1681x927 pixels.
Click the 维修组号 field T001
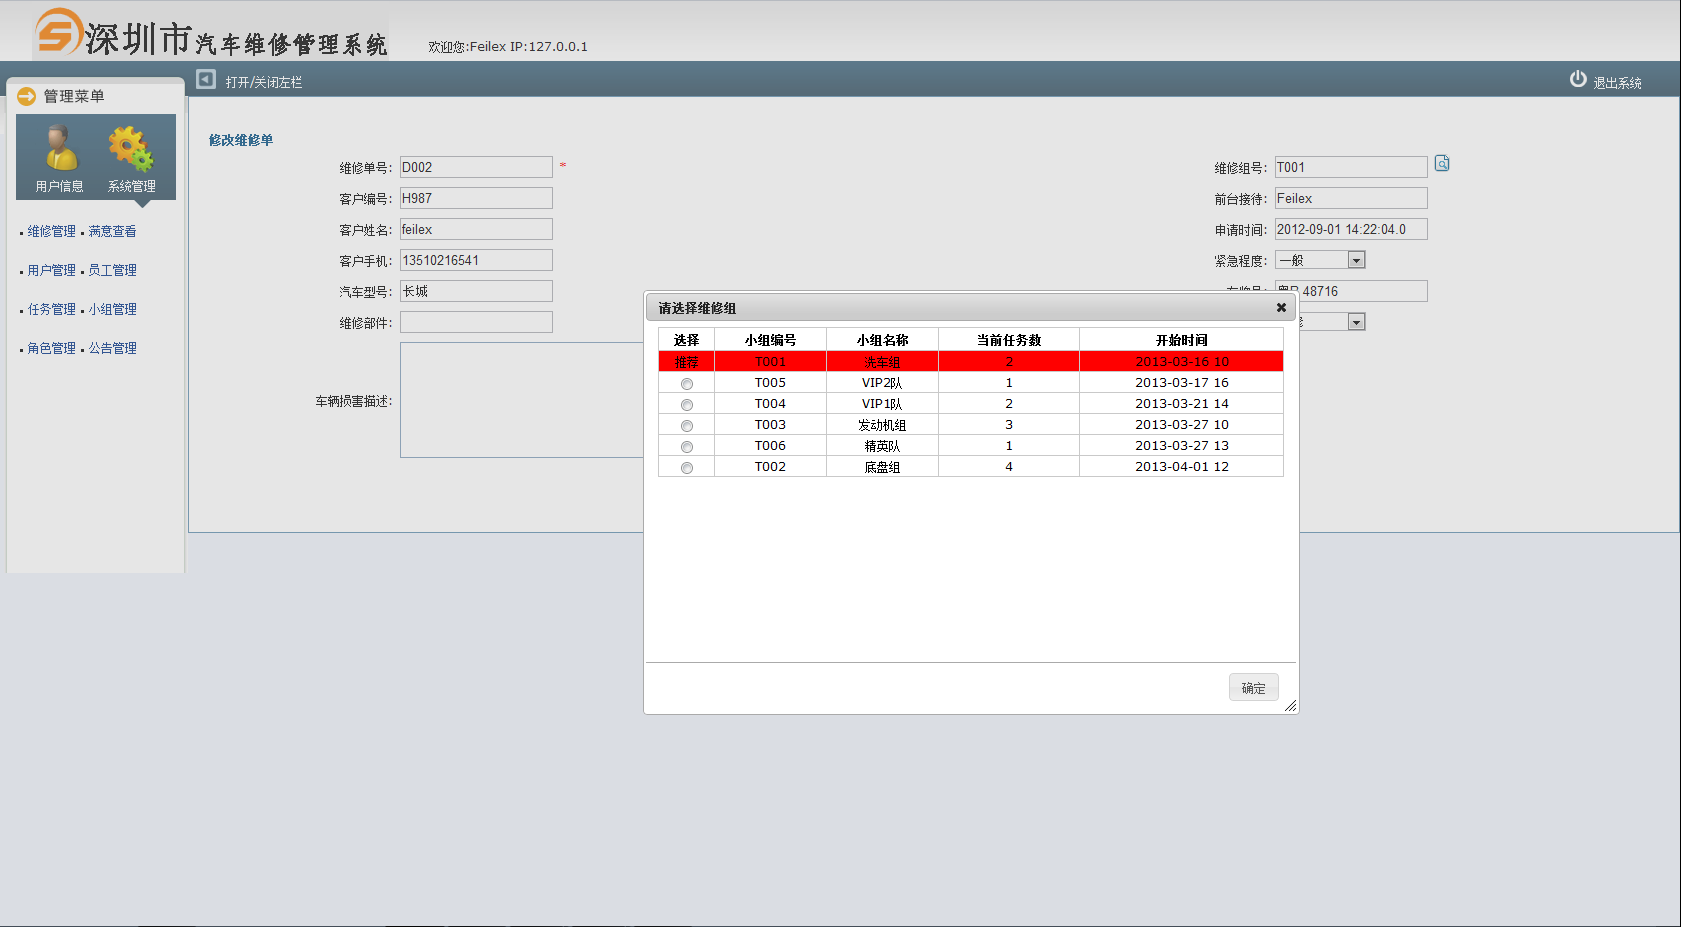click(1351, 167)
